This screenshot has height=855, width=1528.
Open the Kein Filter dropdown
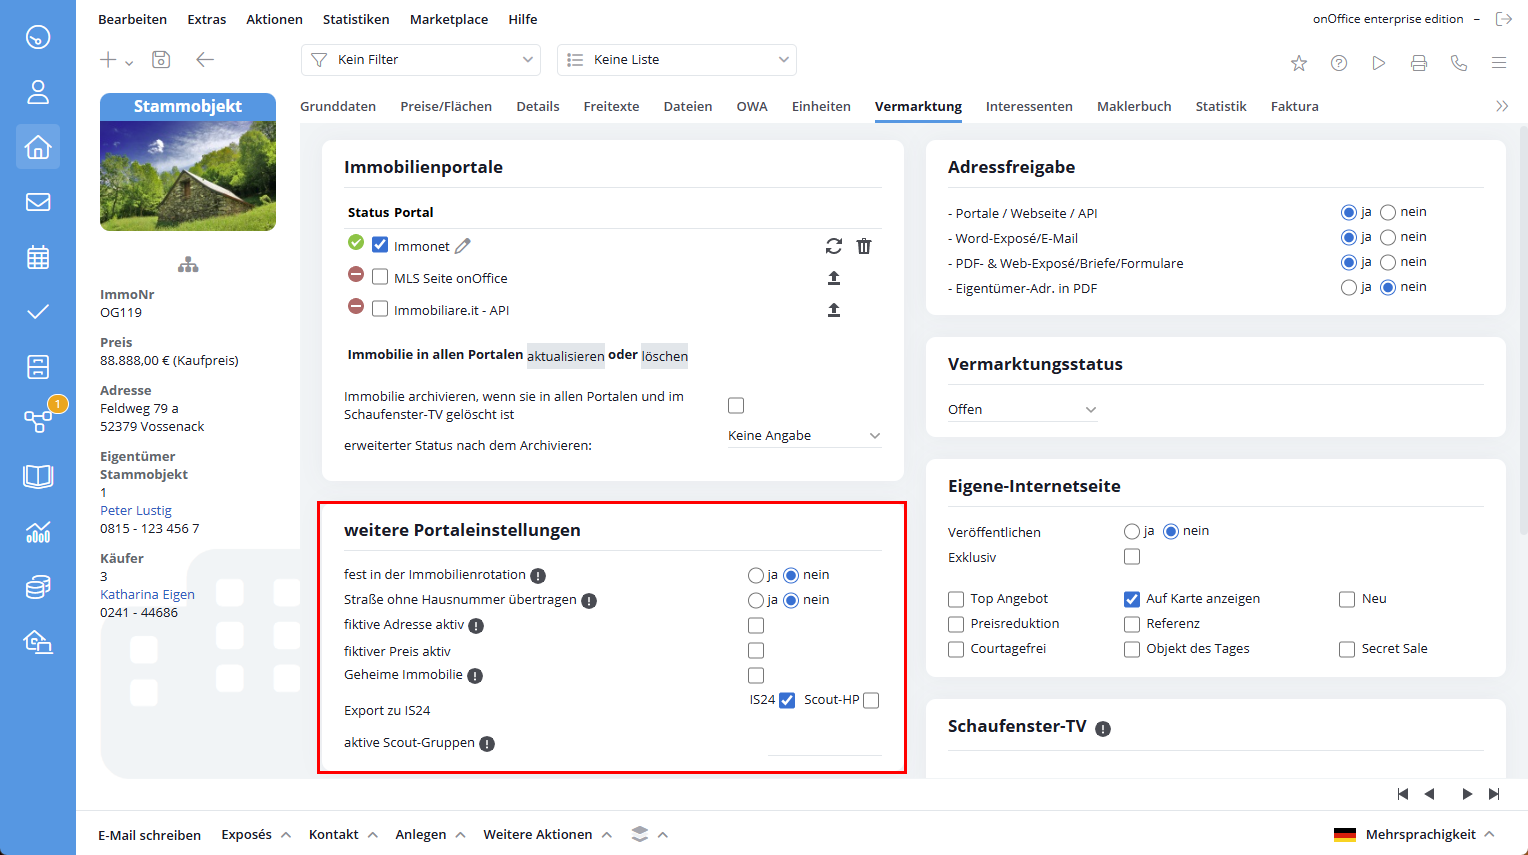pos(420,60)
